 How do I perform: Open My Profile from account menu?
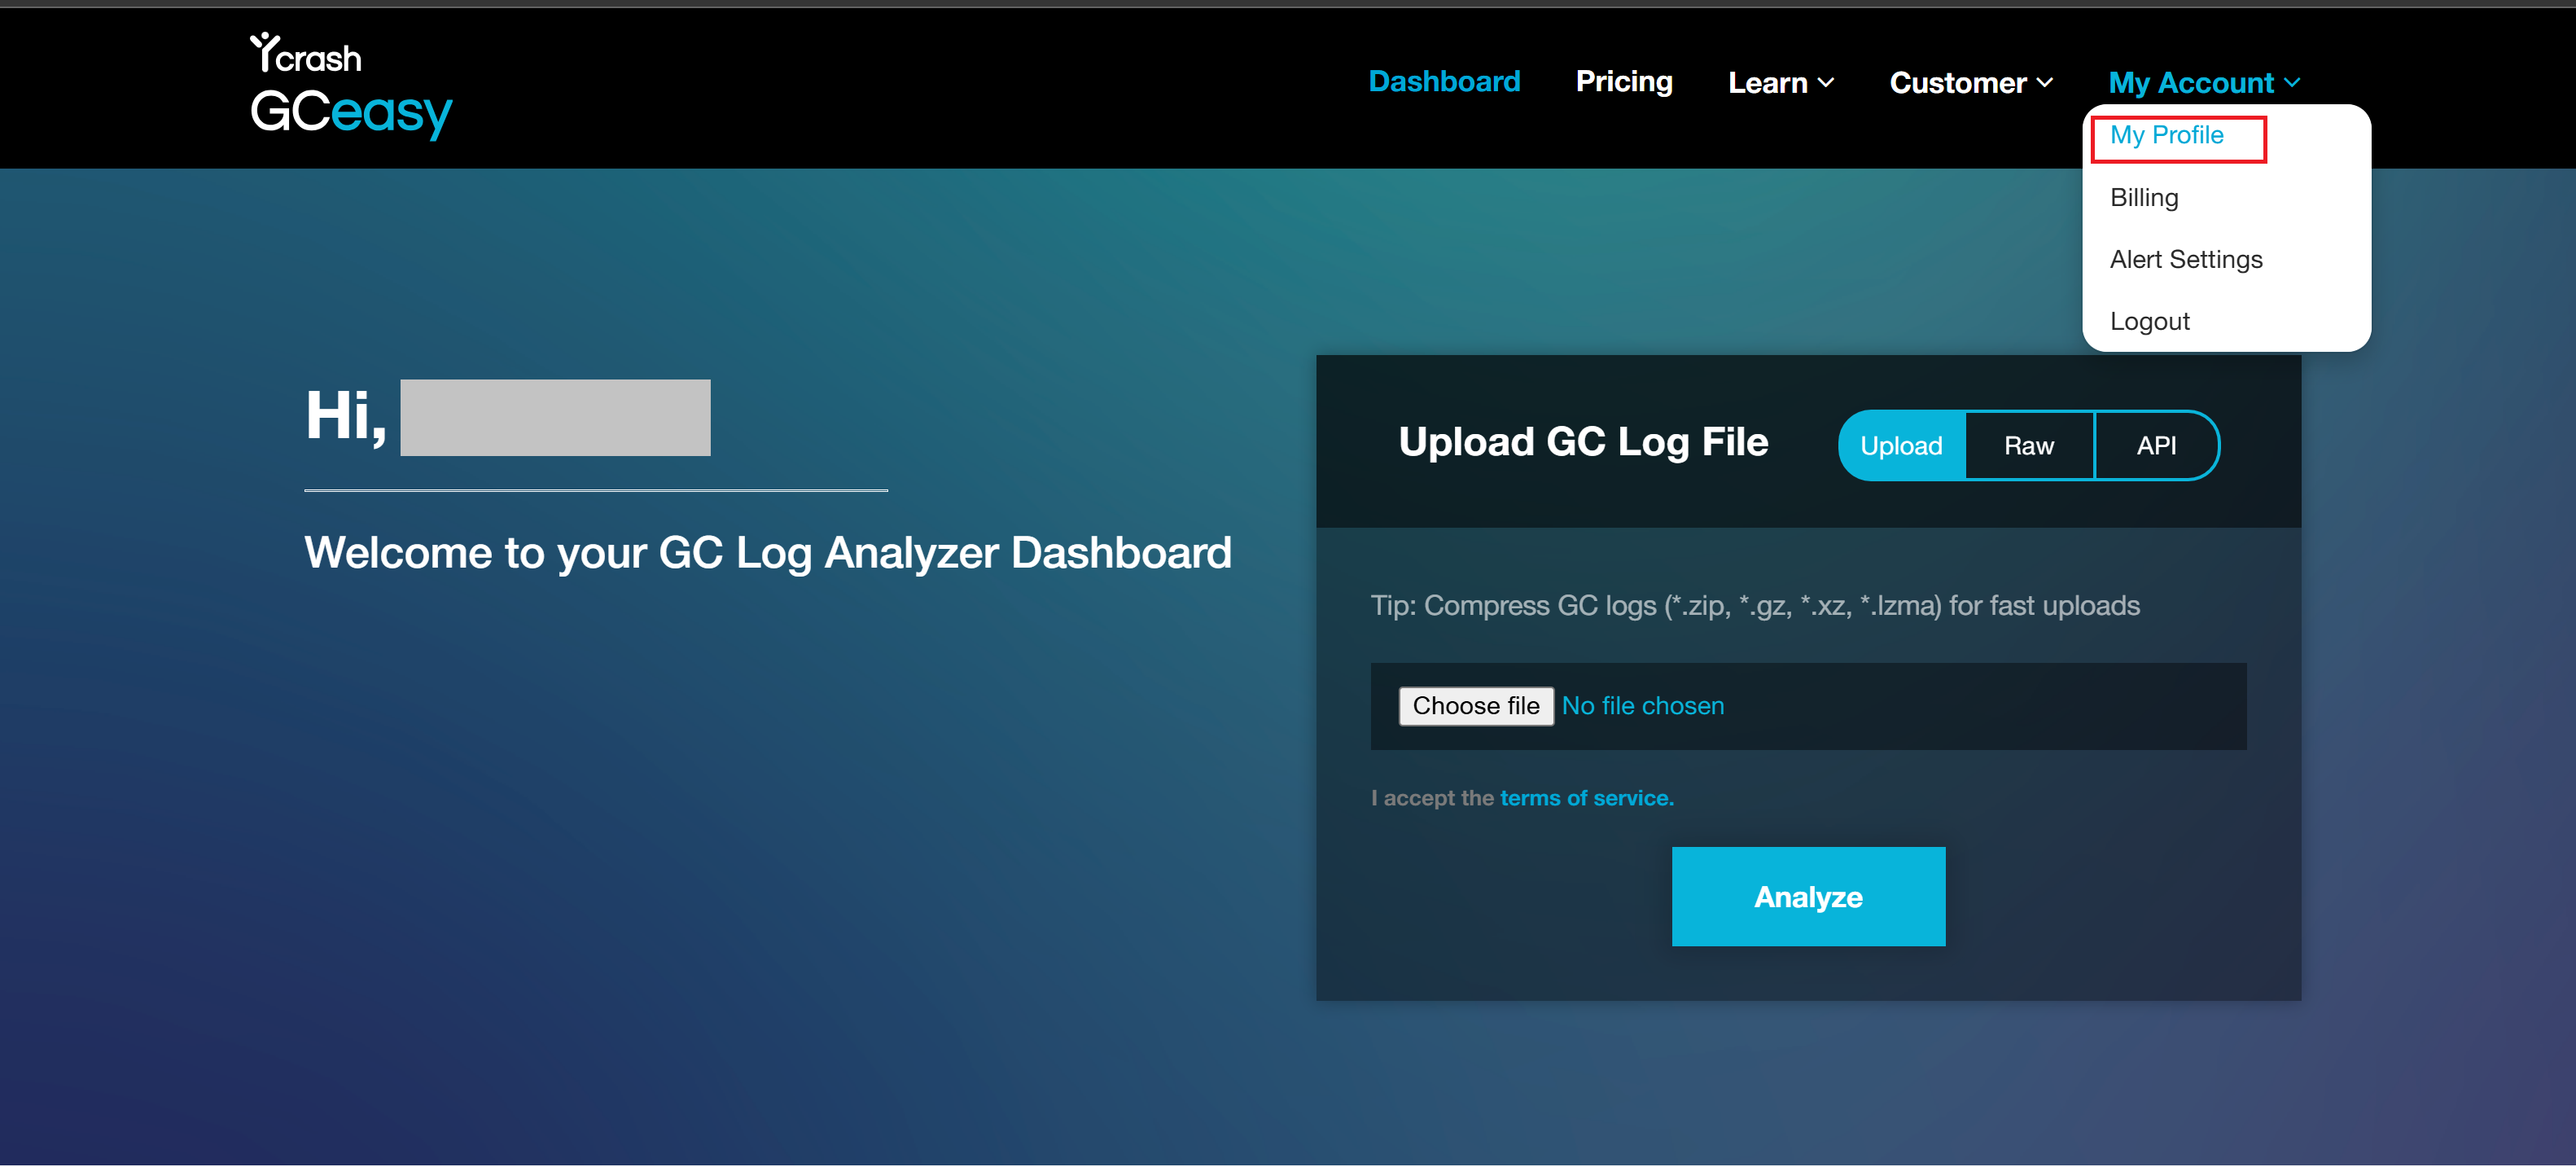coord(2167,135)
